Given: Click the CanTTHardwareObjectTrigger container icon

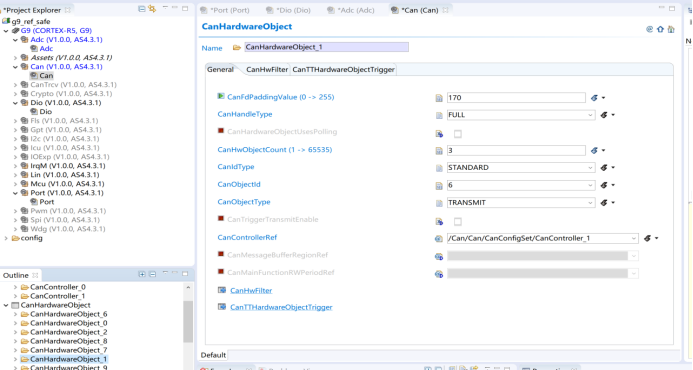Looking at the screenshot, I should pyautogui.click(x=222, y=307).
